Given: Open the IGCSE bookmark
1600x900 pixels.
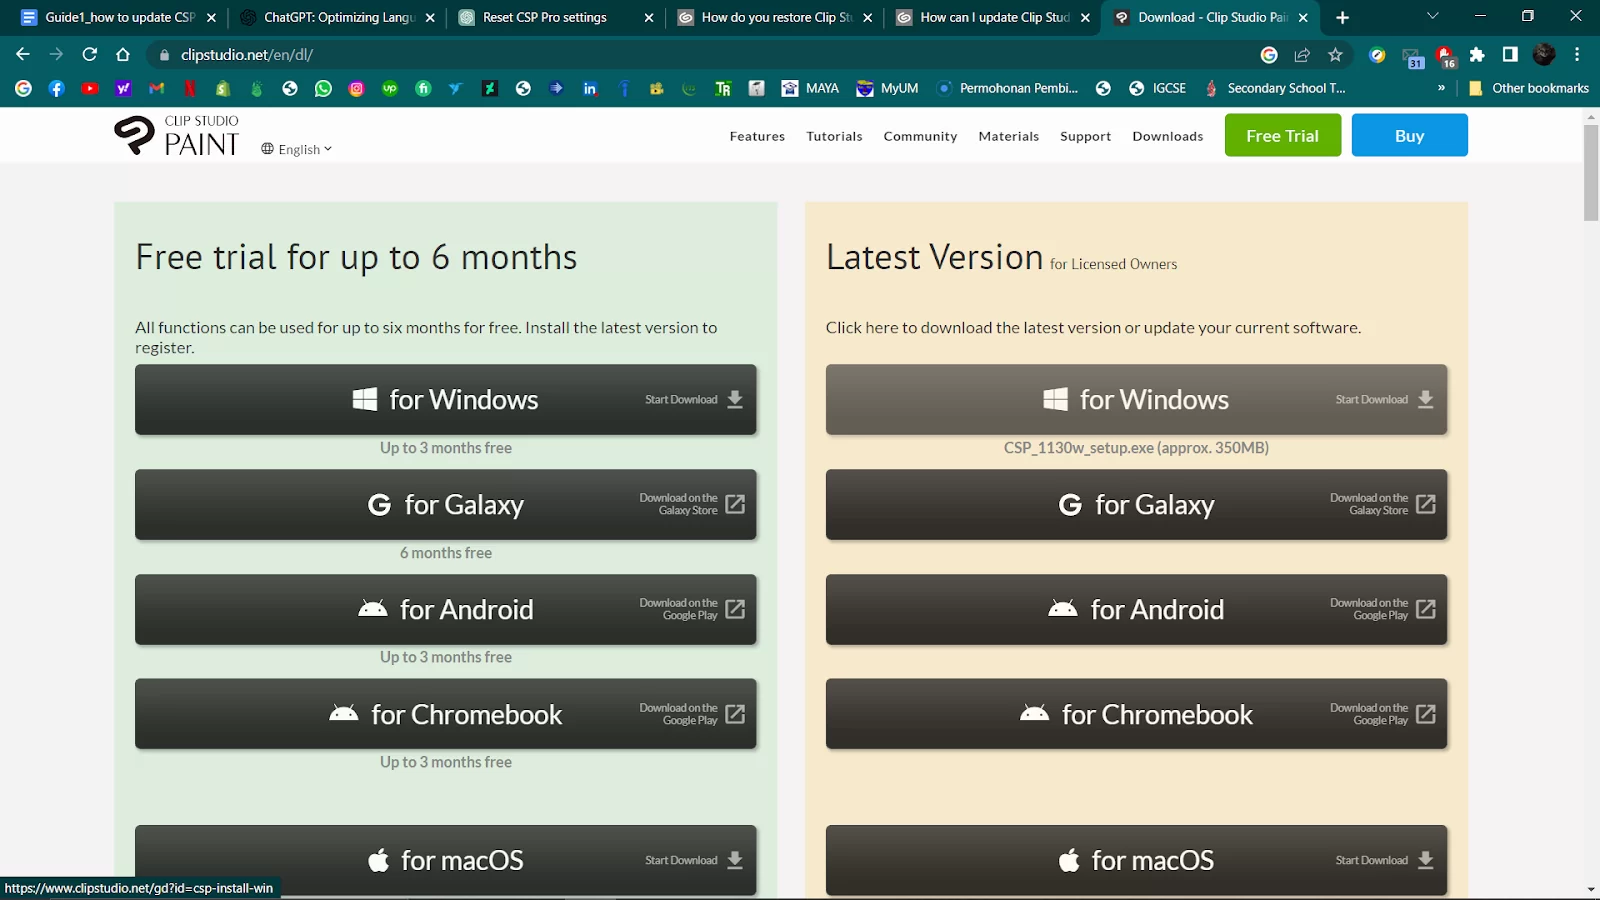Looking at the screenshot, I should (x=1157, y=88).
